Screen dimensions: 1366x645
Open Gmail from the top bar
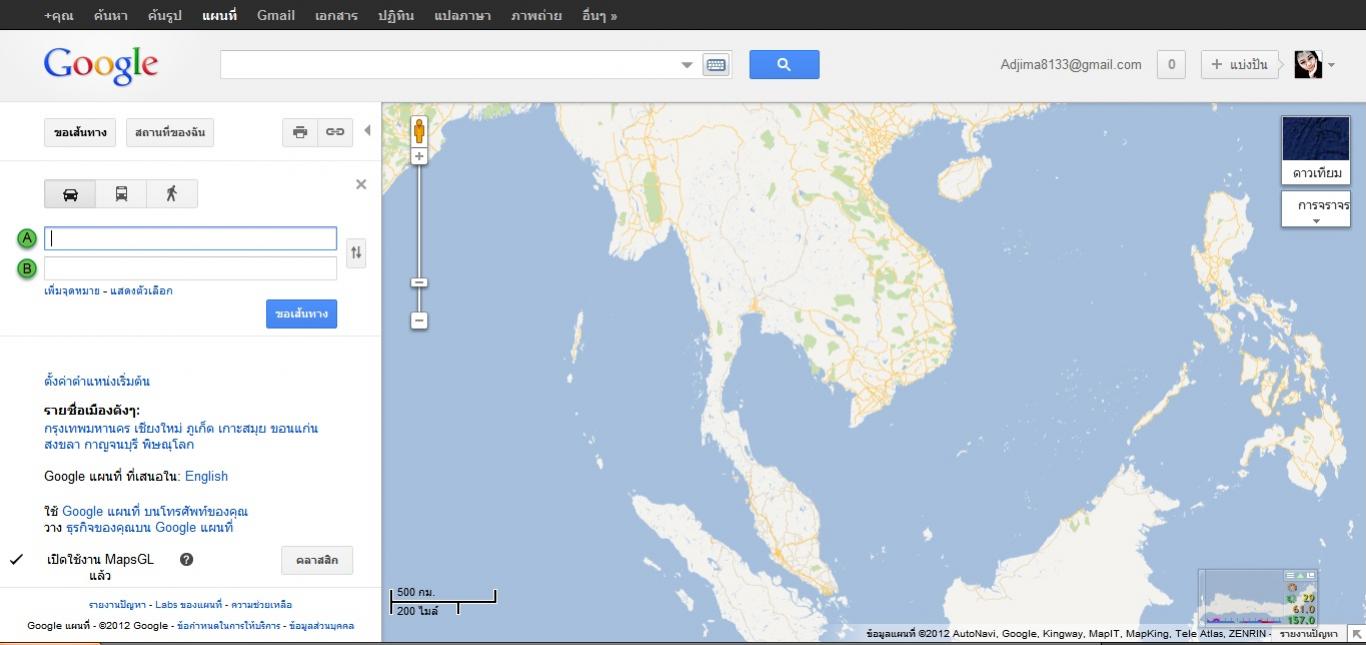(276, 15)
